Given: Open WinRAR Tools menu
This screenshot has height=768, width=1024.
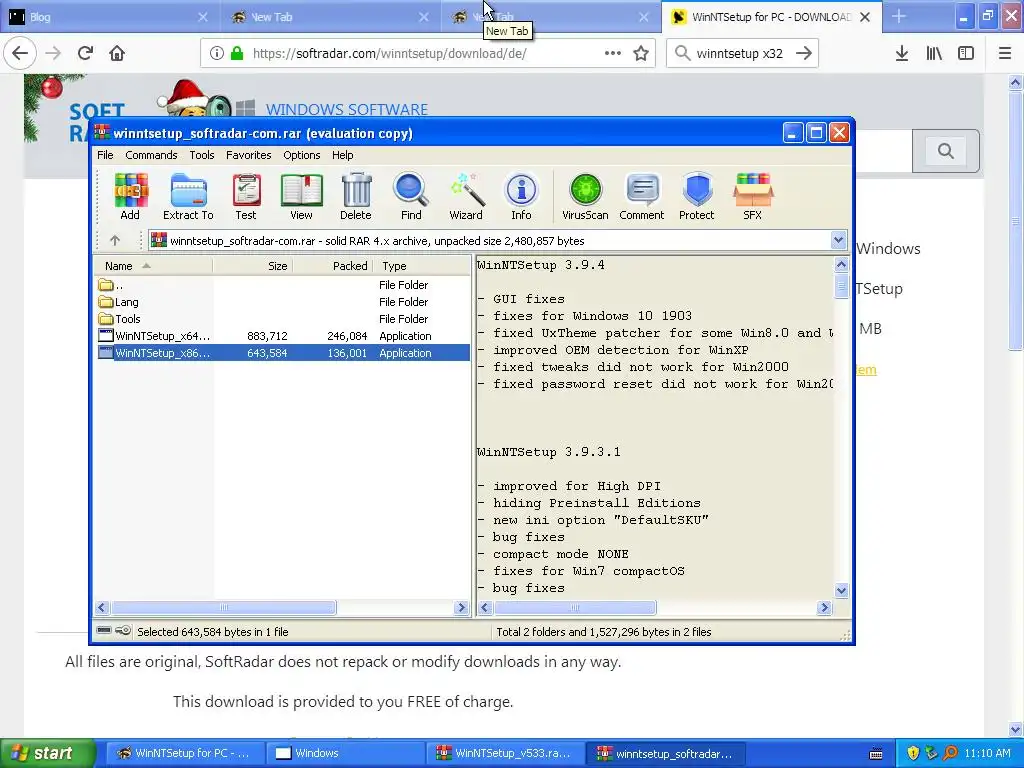Looking at the screenshot, I should [202, 155].
